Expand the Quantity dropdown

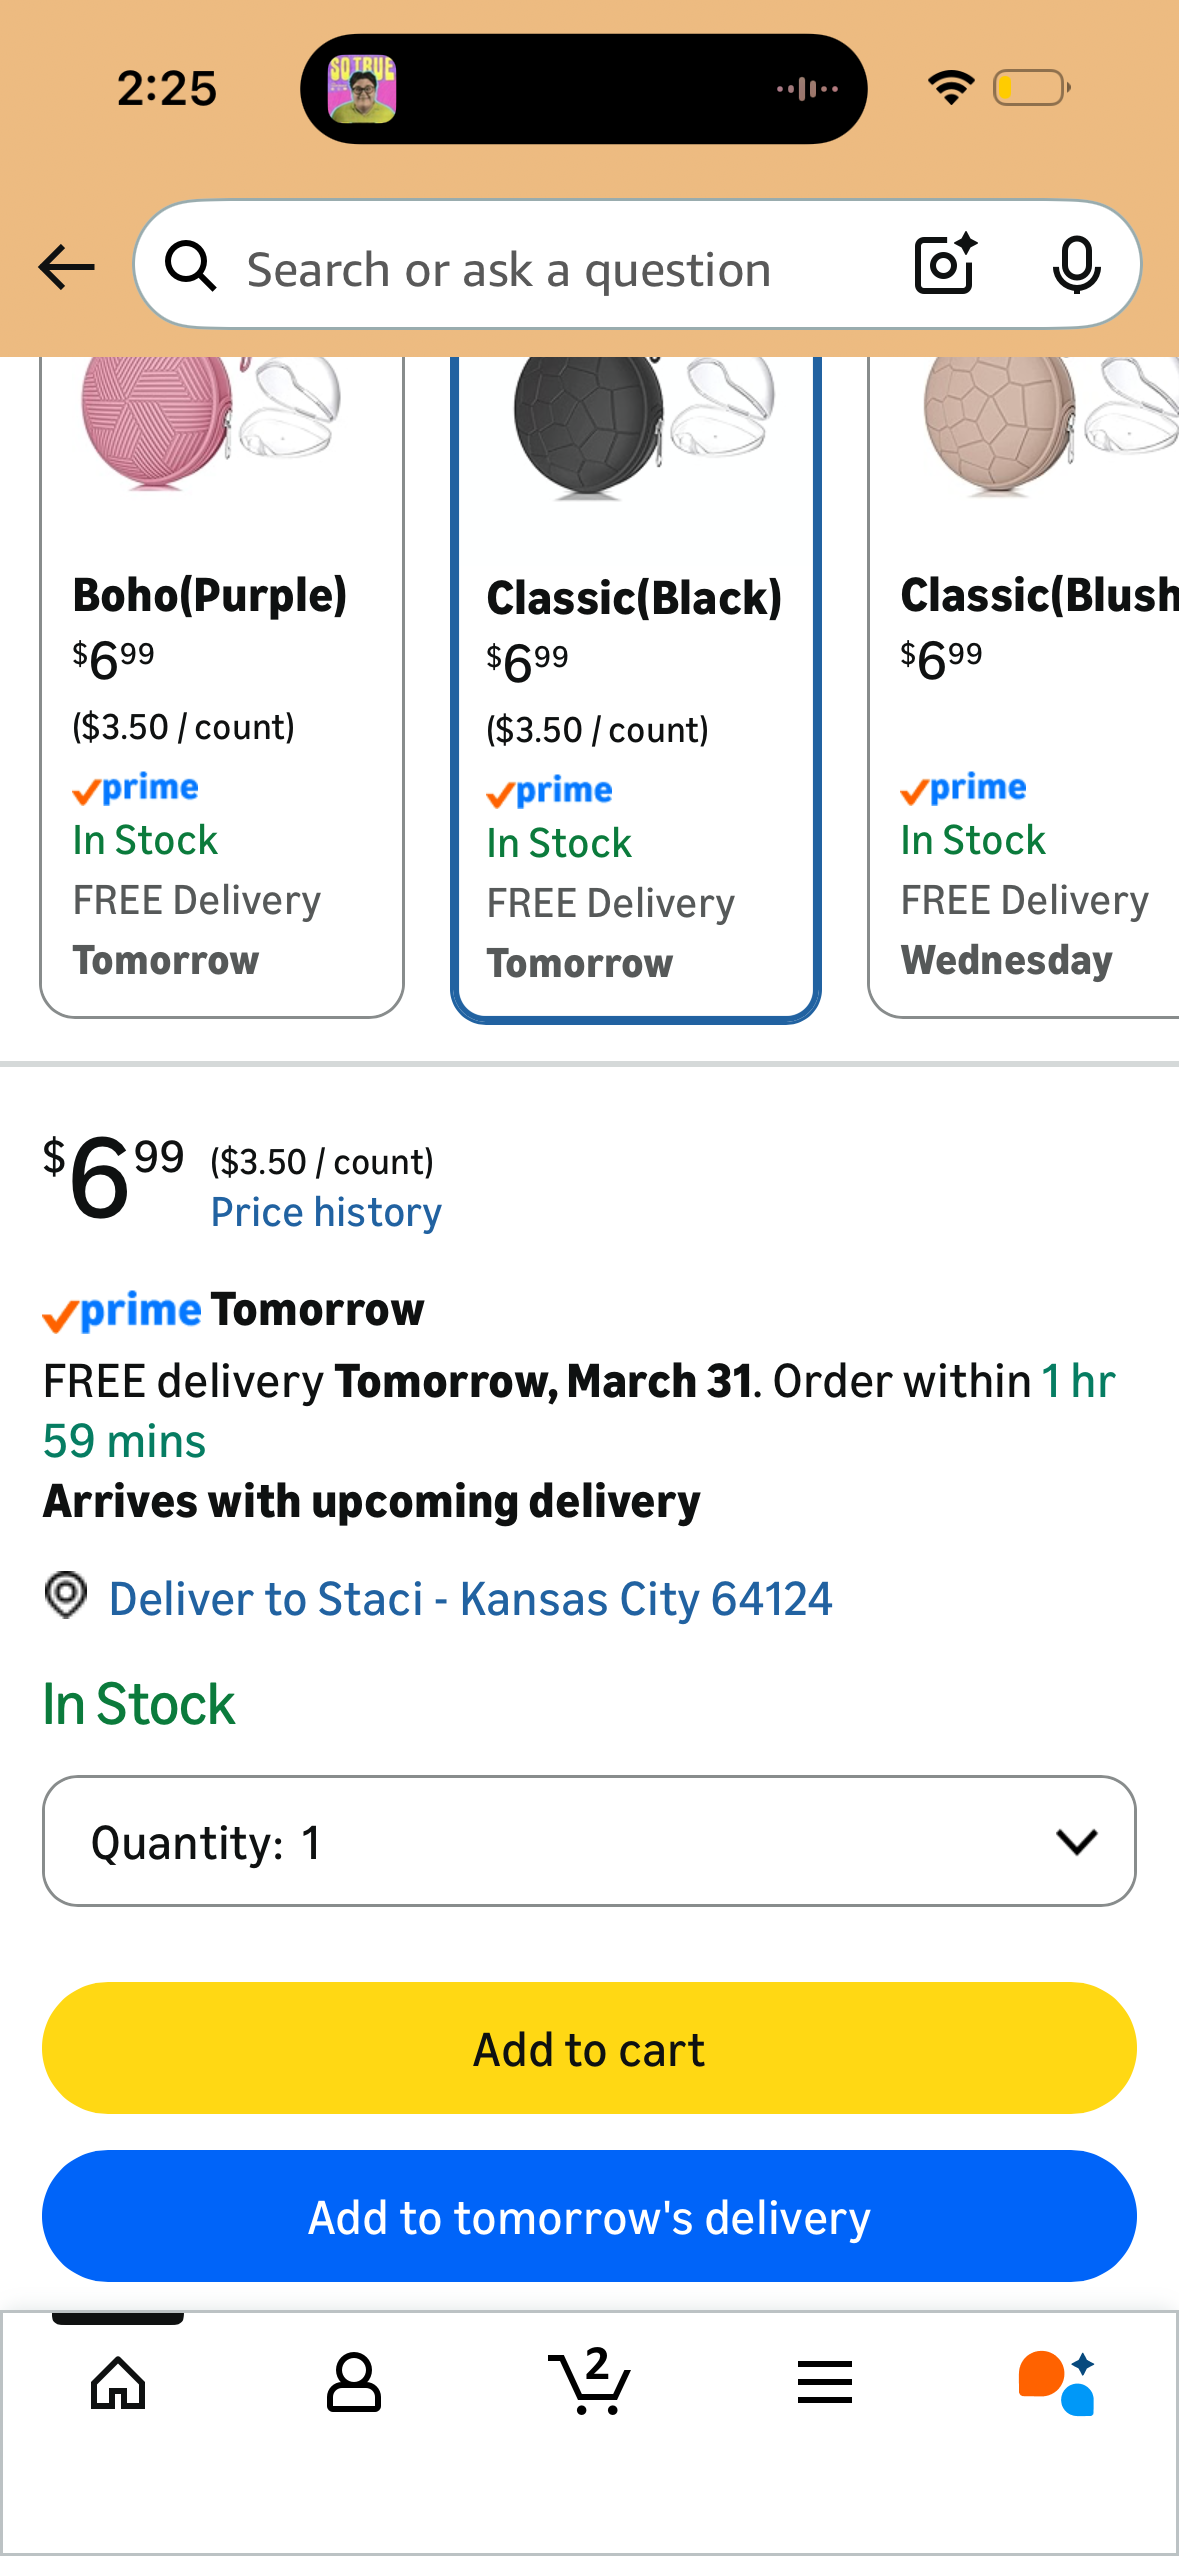(589, 1841)
